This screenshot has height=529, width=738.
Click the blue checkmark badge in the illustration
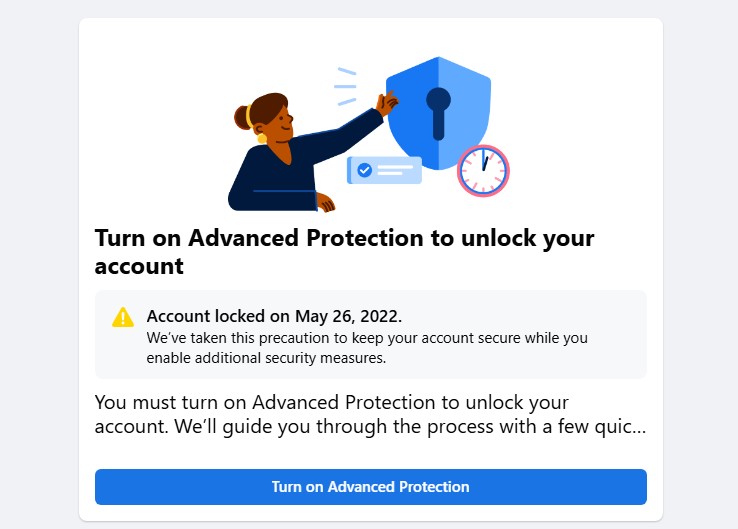coord(364,170)
